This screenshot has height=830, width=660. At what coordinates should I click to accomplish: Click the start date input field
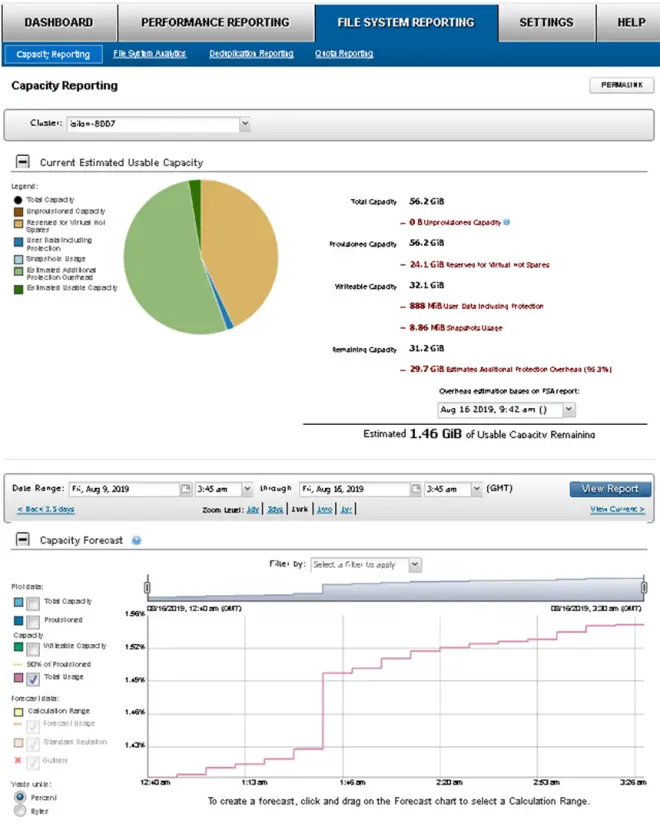(x=124, y=489)
